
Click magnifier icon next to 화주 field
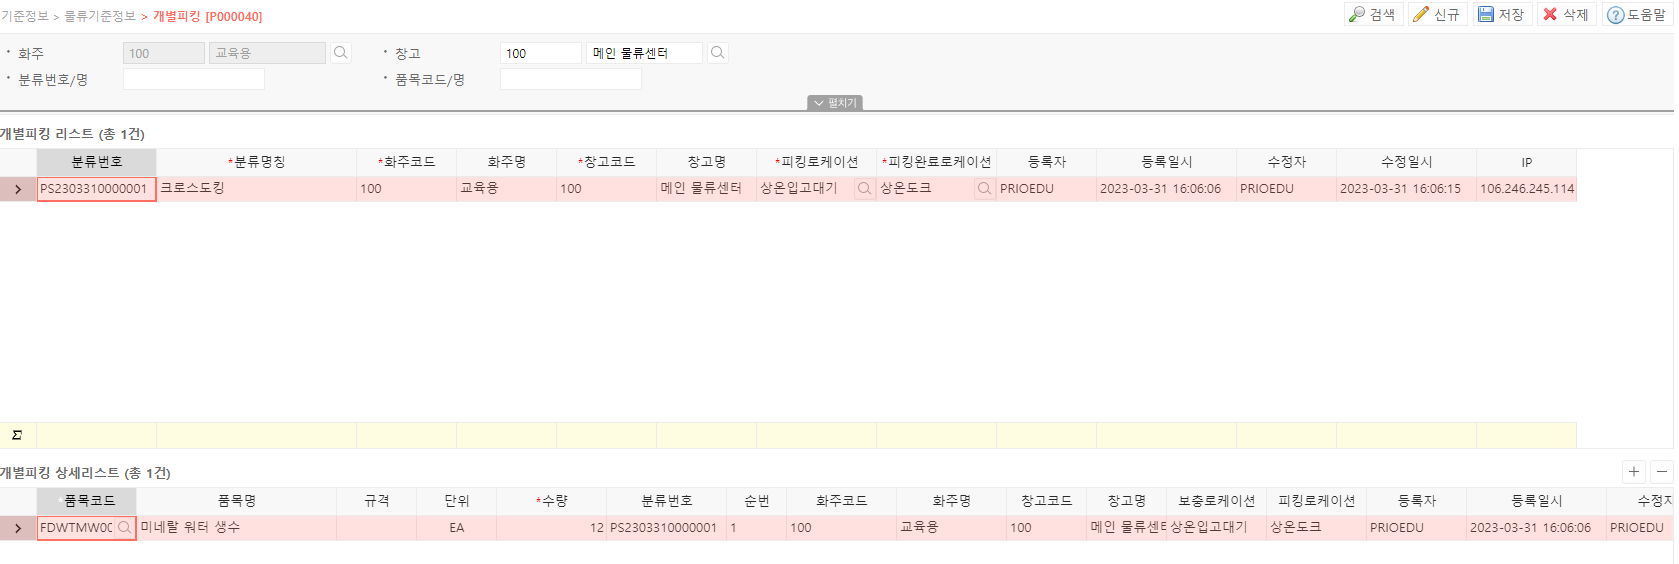click(x=341, y=53)
